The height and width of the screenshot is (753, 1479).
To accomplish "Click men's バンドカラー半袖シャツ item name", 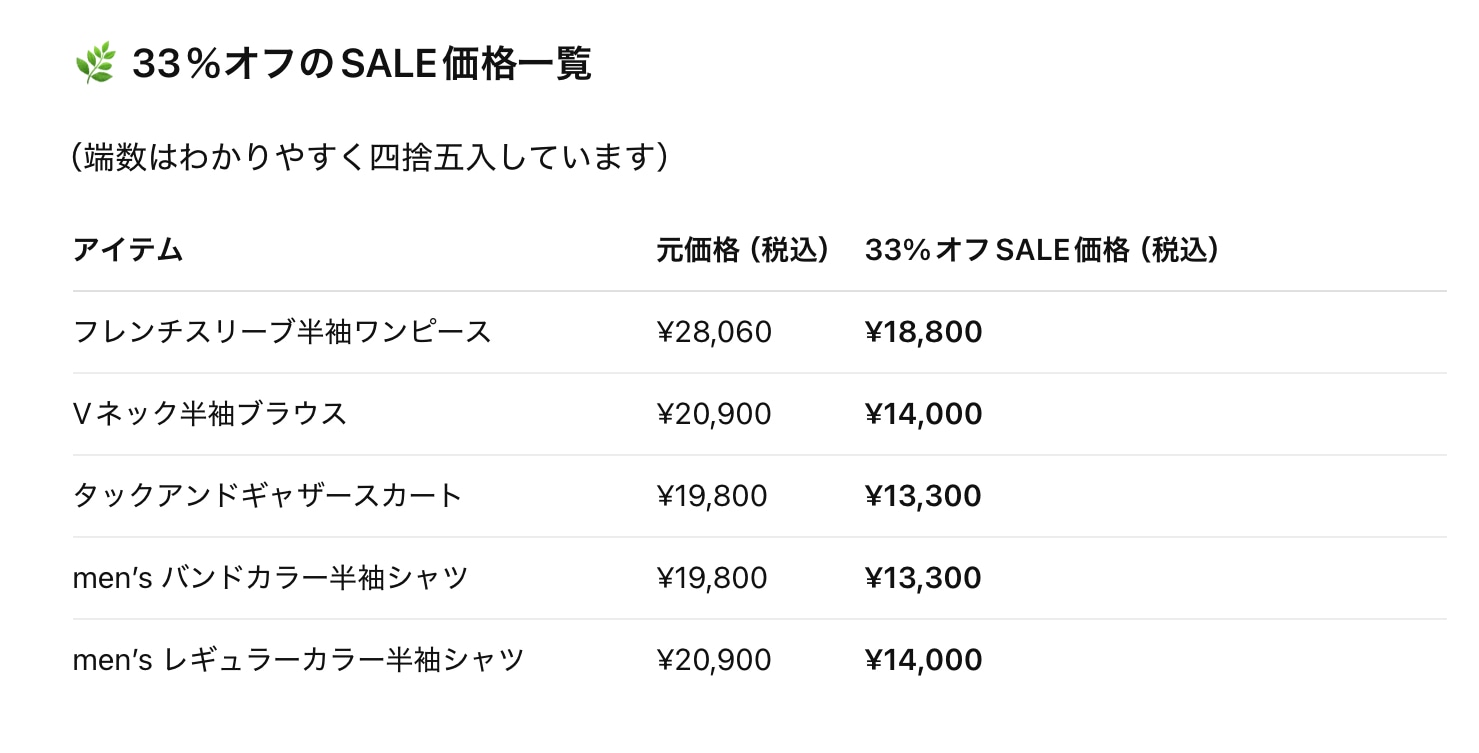I will [x=271, y=578].
